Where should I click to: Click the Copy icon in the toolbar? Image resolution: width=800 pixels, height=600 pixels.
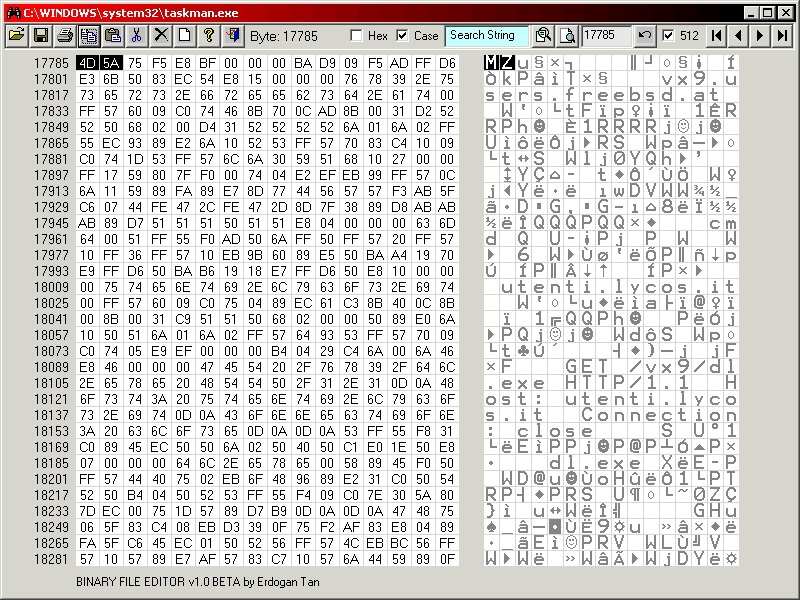pos(88,35)
